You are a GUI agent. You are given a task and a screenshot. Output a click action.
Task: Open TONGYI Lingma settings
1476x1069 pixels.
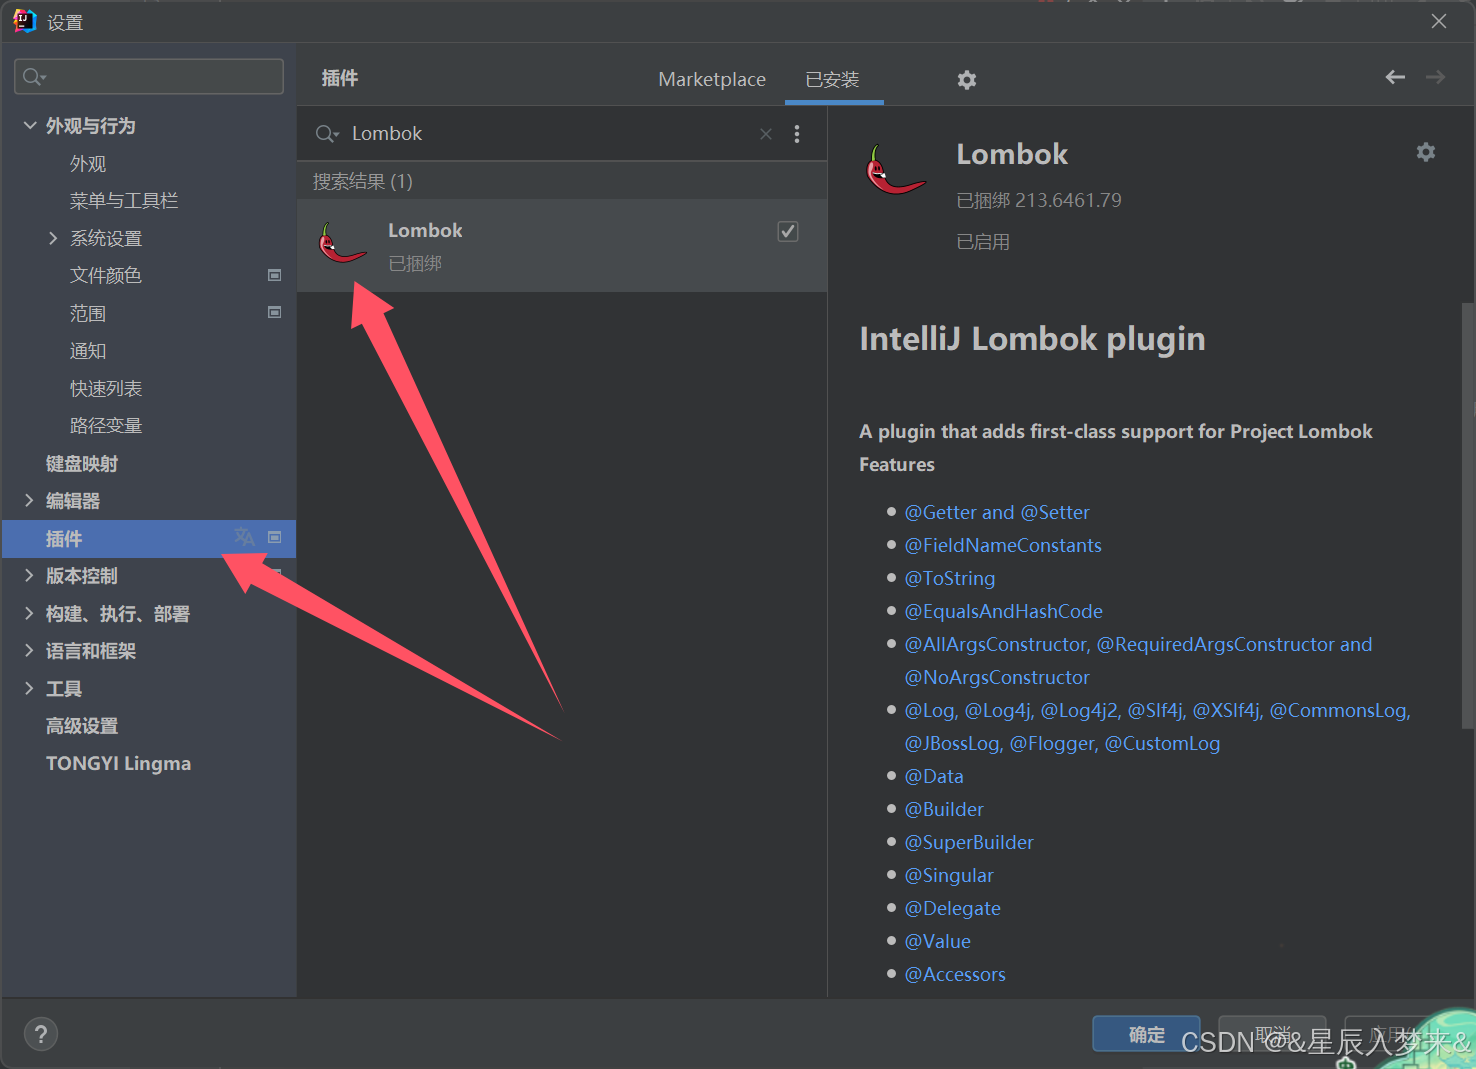pos(118,763)
